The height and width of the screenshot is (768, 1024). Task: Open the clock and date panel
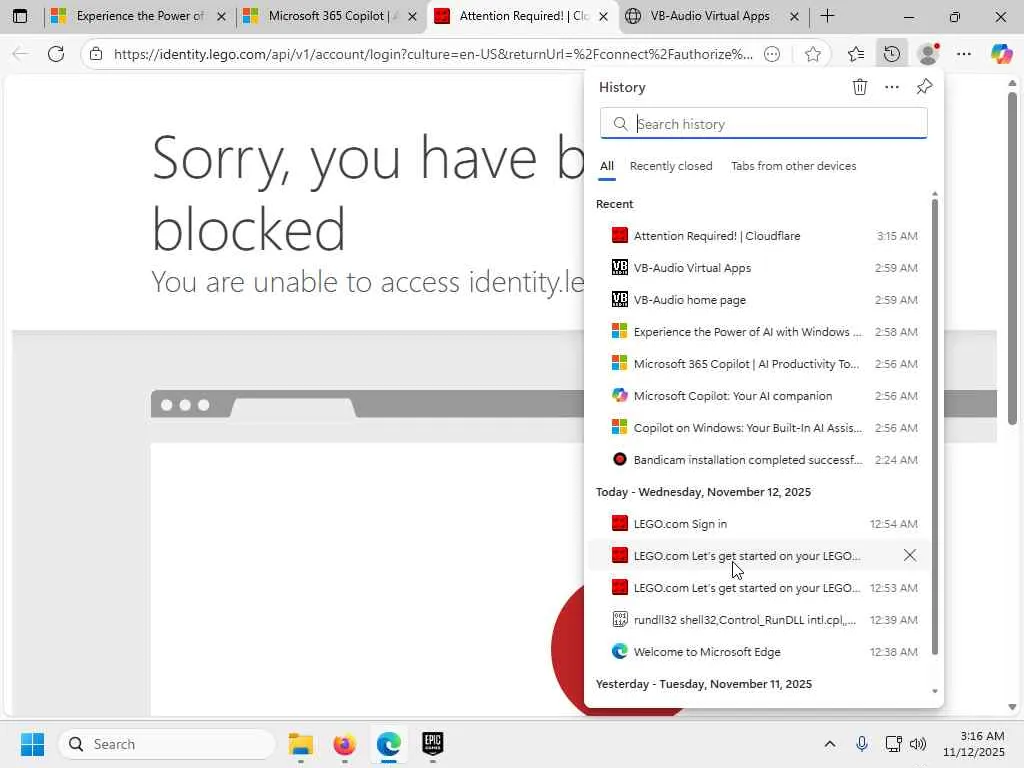974,744
